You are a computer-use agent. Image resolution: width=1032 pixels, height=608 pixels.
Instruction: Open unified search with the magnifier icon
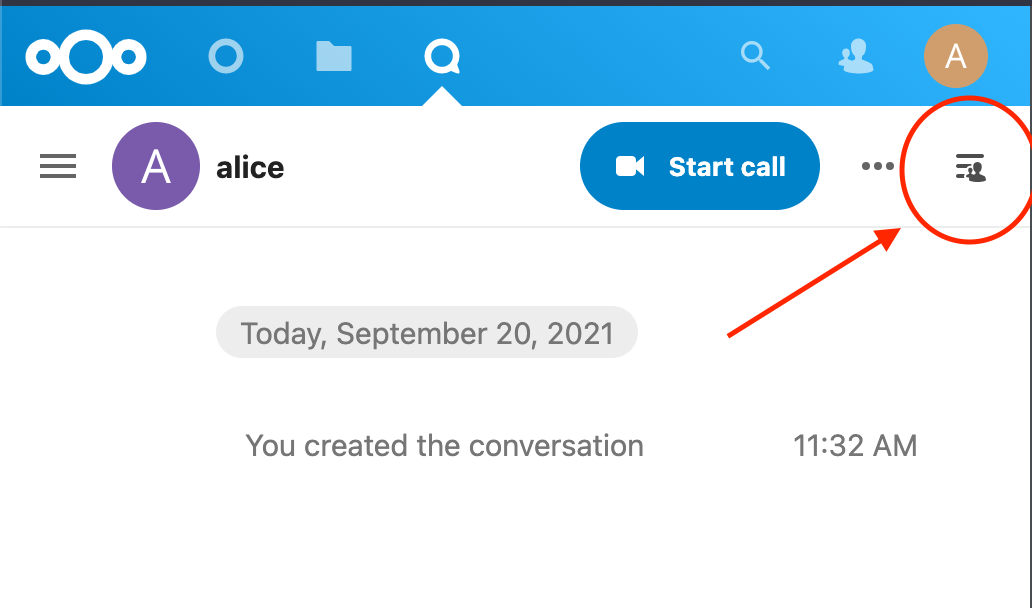pyautogui.click(x=755, y=57)
